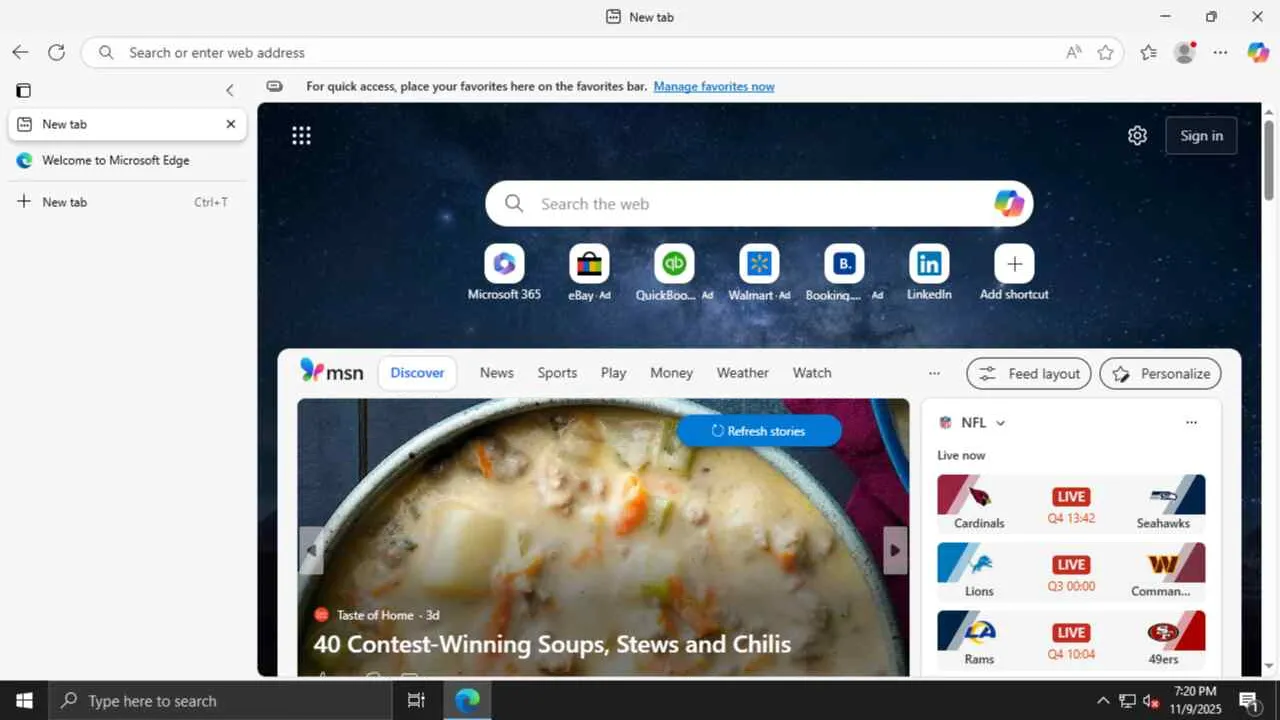Open the QuickBooks shortcut tile
This screenshot has height=720, width=1280.
(x=674, y=273)
